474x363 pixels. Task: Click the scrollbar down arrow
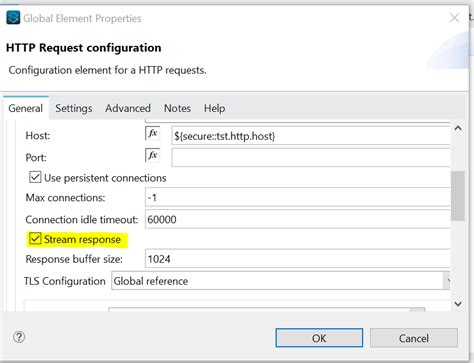pos(458,304)
